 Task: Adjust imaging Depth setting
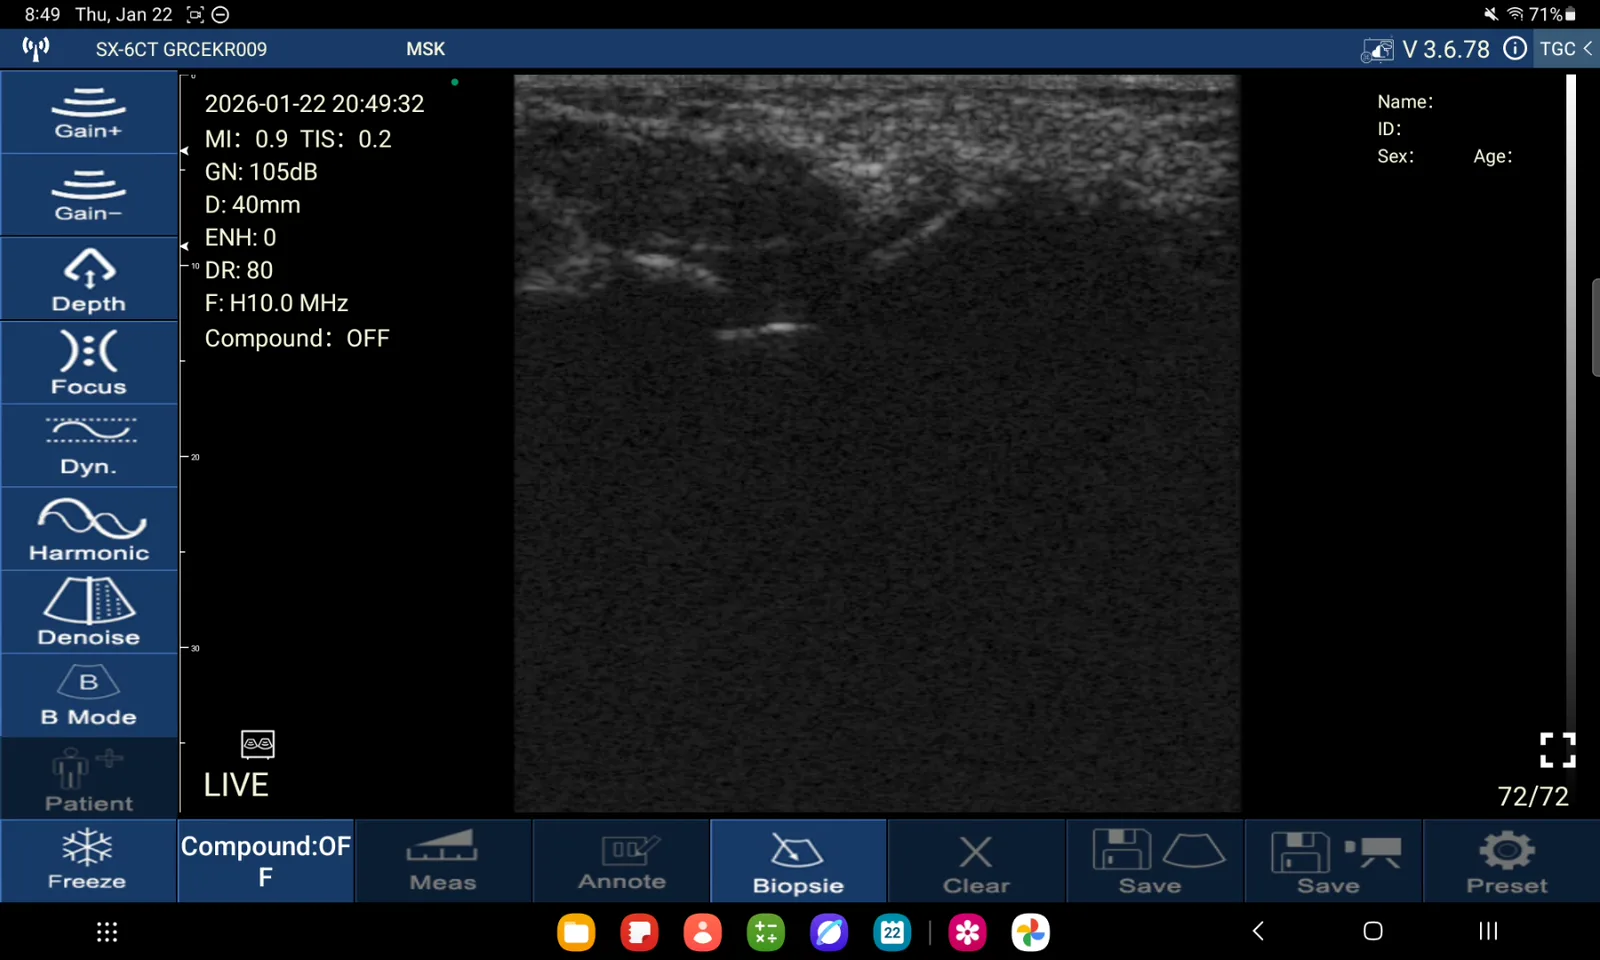[89, 279]
